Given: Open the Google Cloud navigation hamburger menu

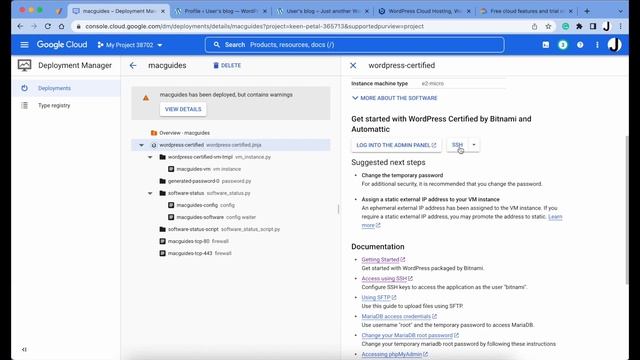Looking at the screenshot, I should [24, 44].
